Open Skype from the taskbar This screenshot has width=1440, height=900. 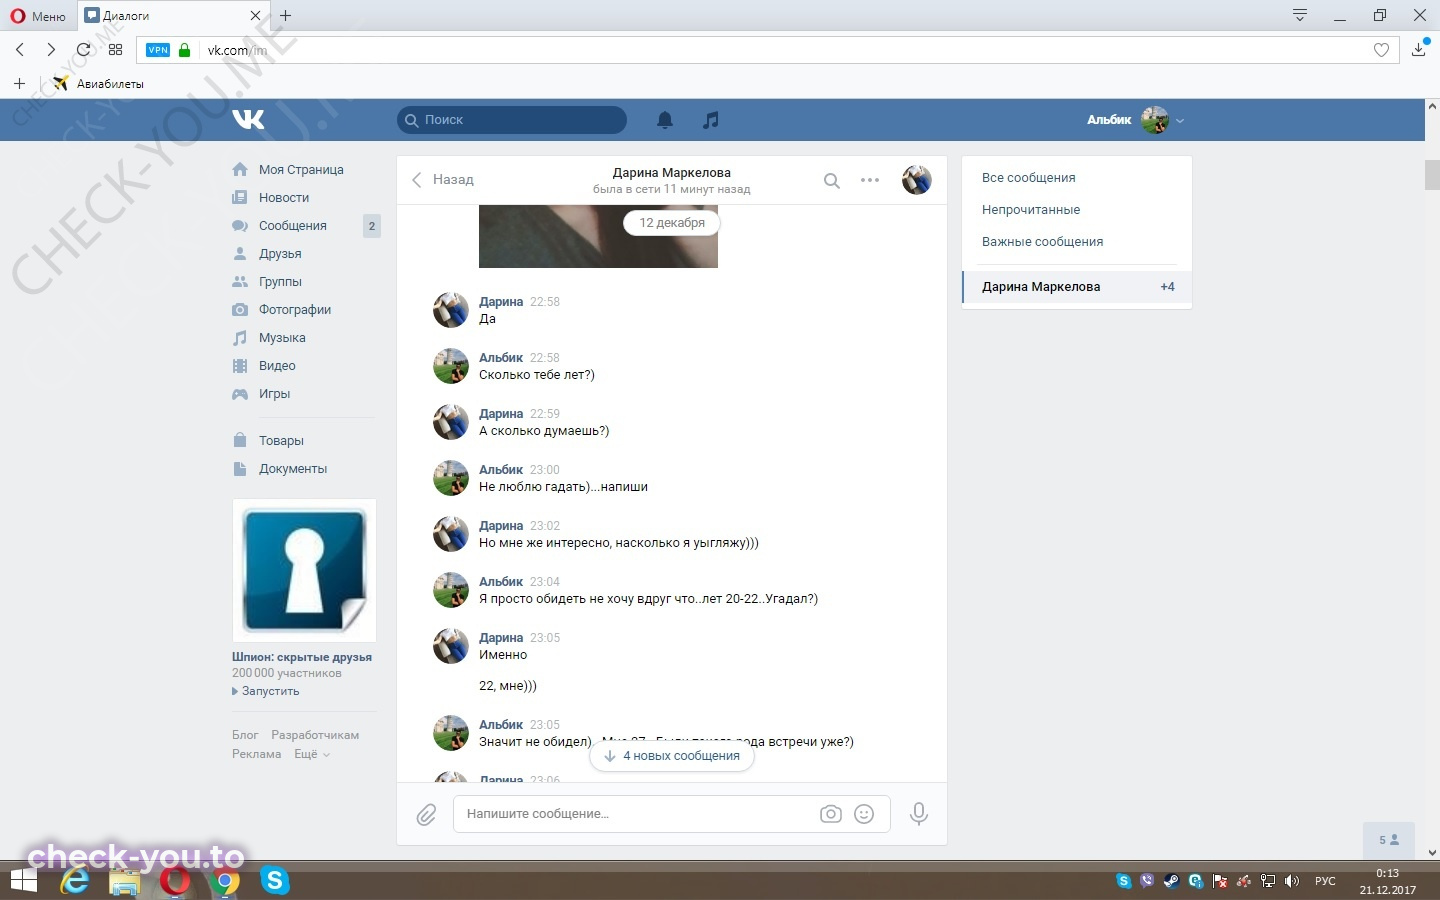[274, 880]
